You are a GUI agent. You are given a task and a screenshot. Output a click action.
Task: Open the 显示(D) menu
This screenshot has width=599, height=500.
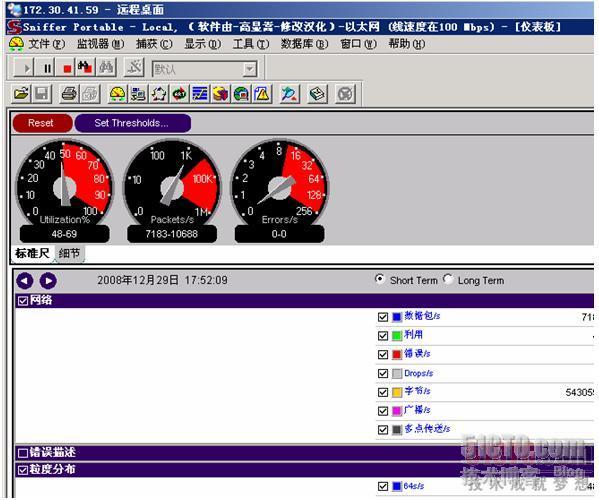click(x=202, y=44)
